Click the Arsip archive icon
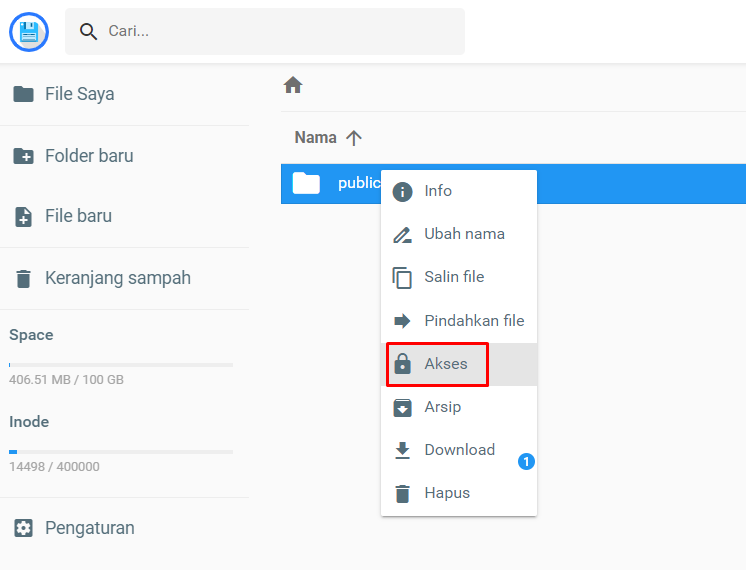746x570 pixels. 403,408
